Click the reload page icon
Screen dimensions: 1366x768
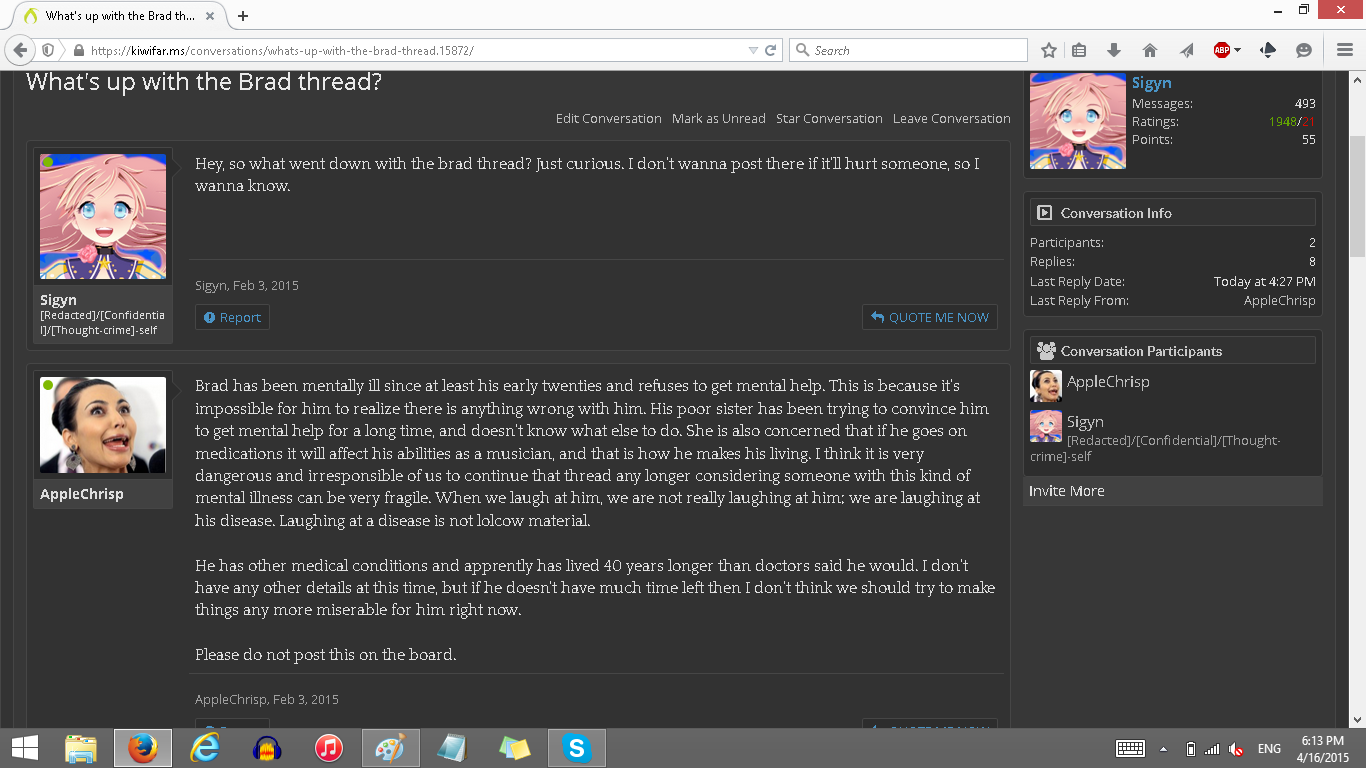pos(771,50)
